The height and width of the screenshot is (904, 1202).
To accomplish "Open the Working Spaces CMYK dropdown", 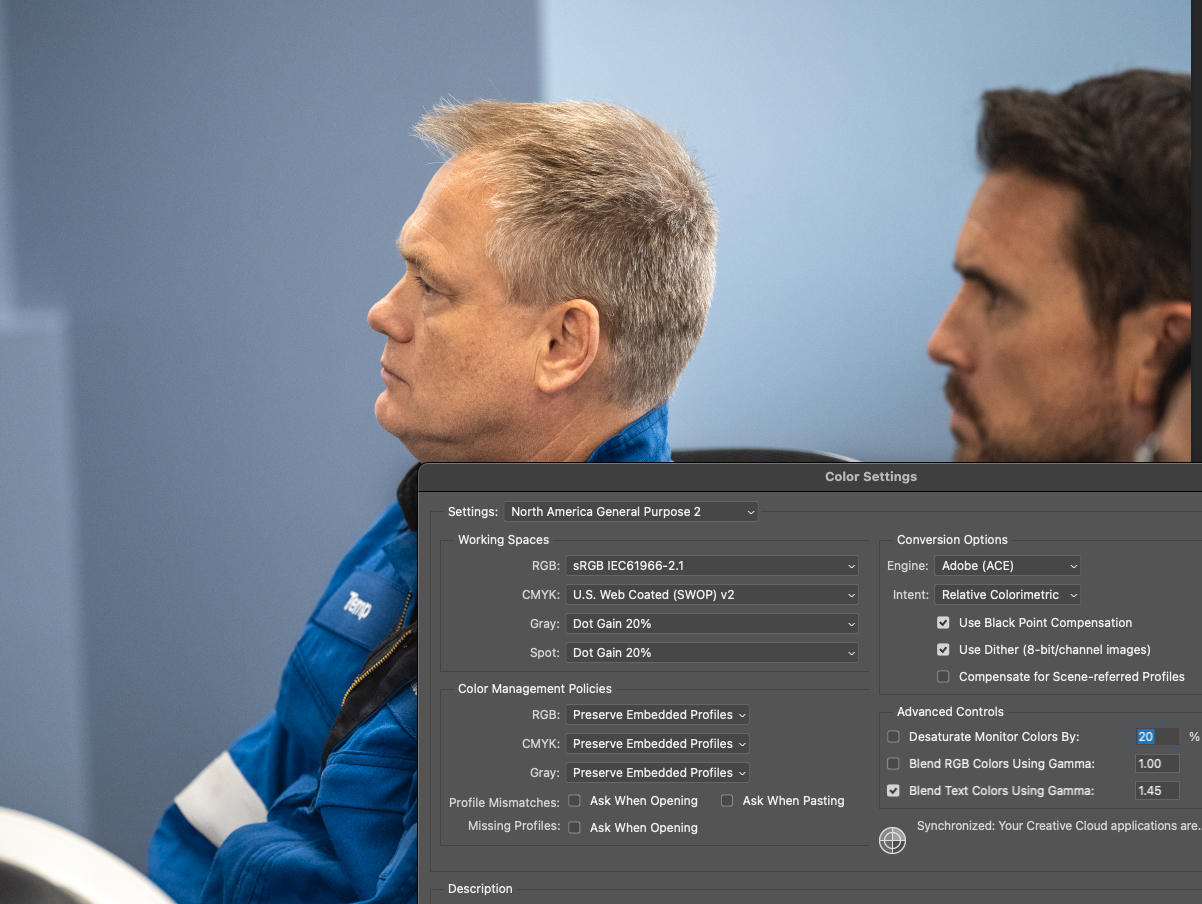I will coord(713,595).
